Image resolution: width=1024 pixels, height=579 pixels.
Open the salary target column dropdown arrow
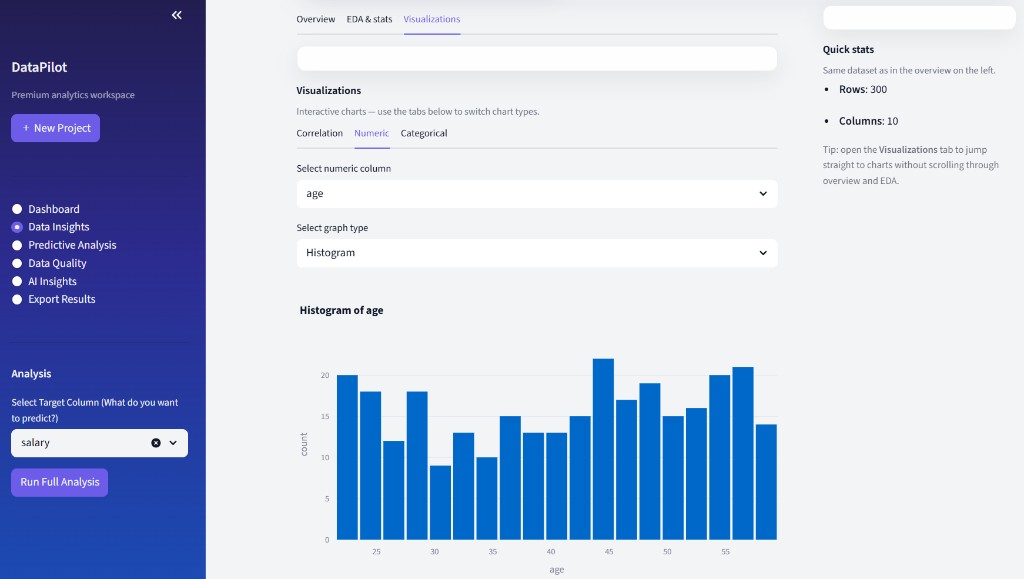(x=173, y=443)
